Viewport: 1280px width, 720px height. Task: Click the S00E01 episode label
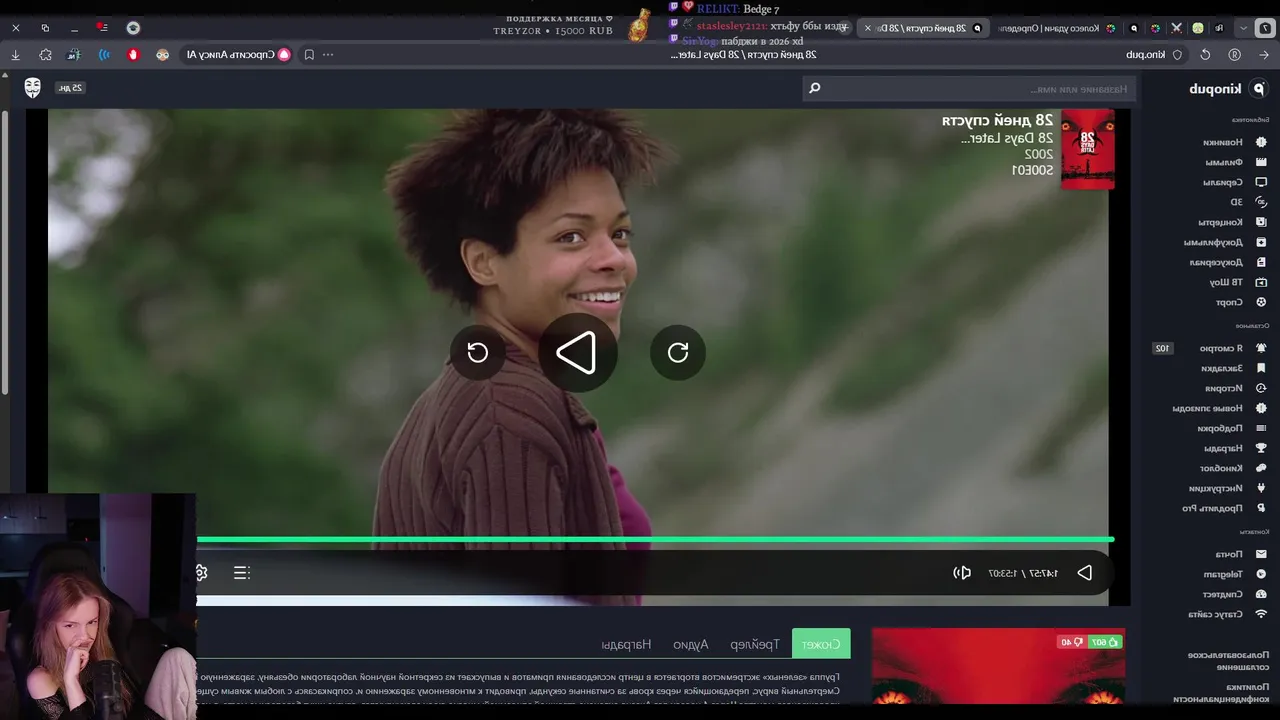coord(1033,171)
